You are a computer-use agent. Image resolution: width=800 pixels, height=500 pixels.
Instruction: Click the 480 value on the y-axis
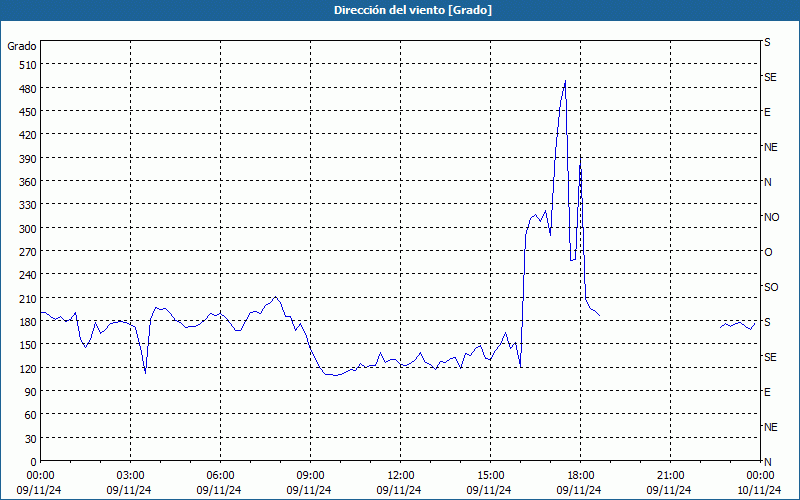pos(29,89)
